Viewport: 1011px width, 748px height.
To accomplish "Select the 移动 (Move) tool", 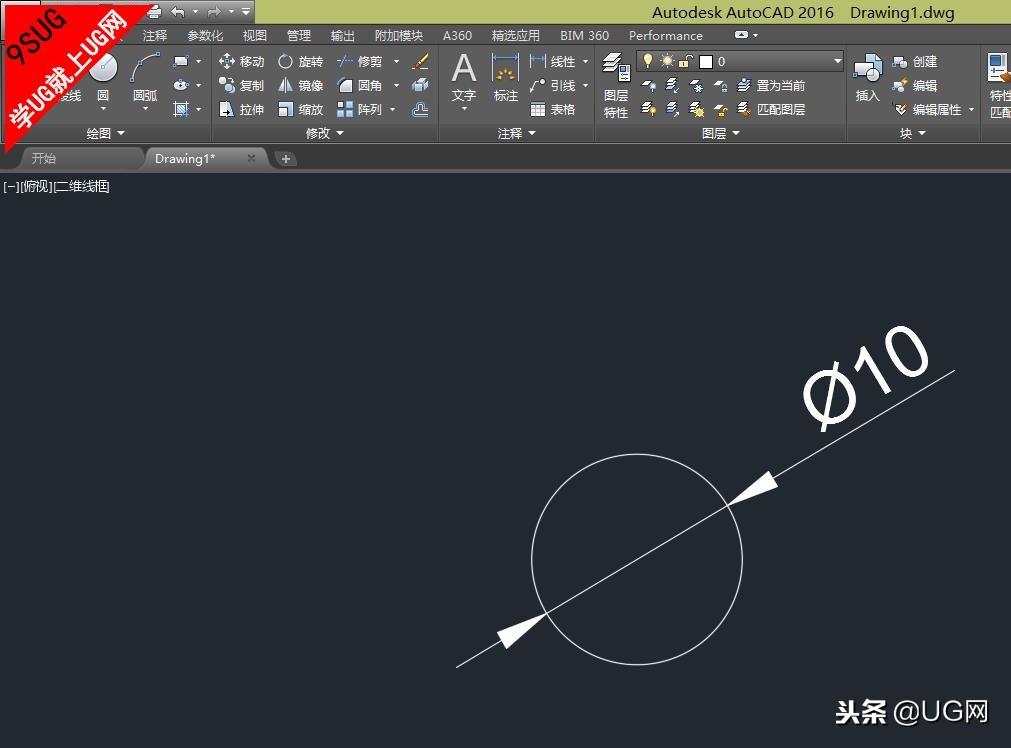I will [242, 61].
